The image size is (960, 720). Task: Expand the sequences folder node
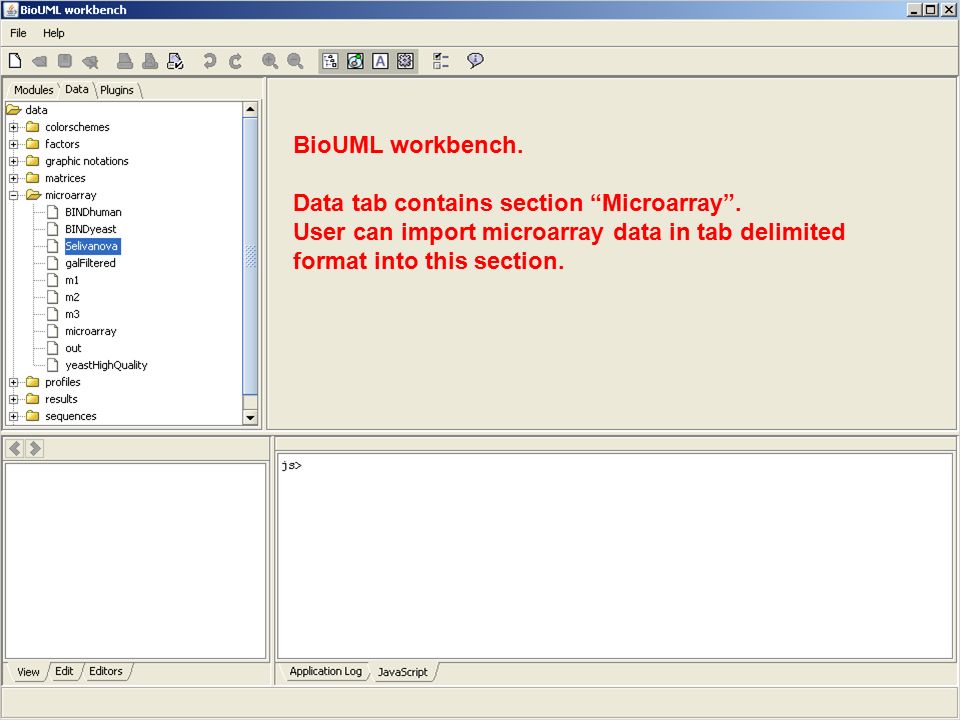point(13,417)
